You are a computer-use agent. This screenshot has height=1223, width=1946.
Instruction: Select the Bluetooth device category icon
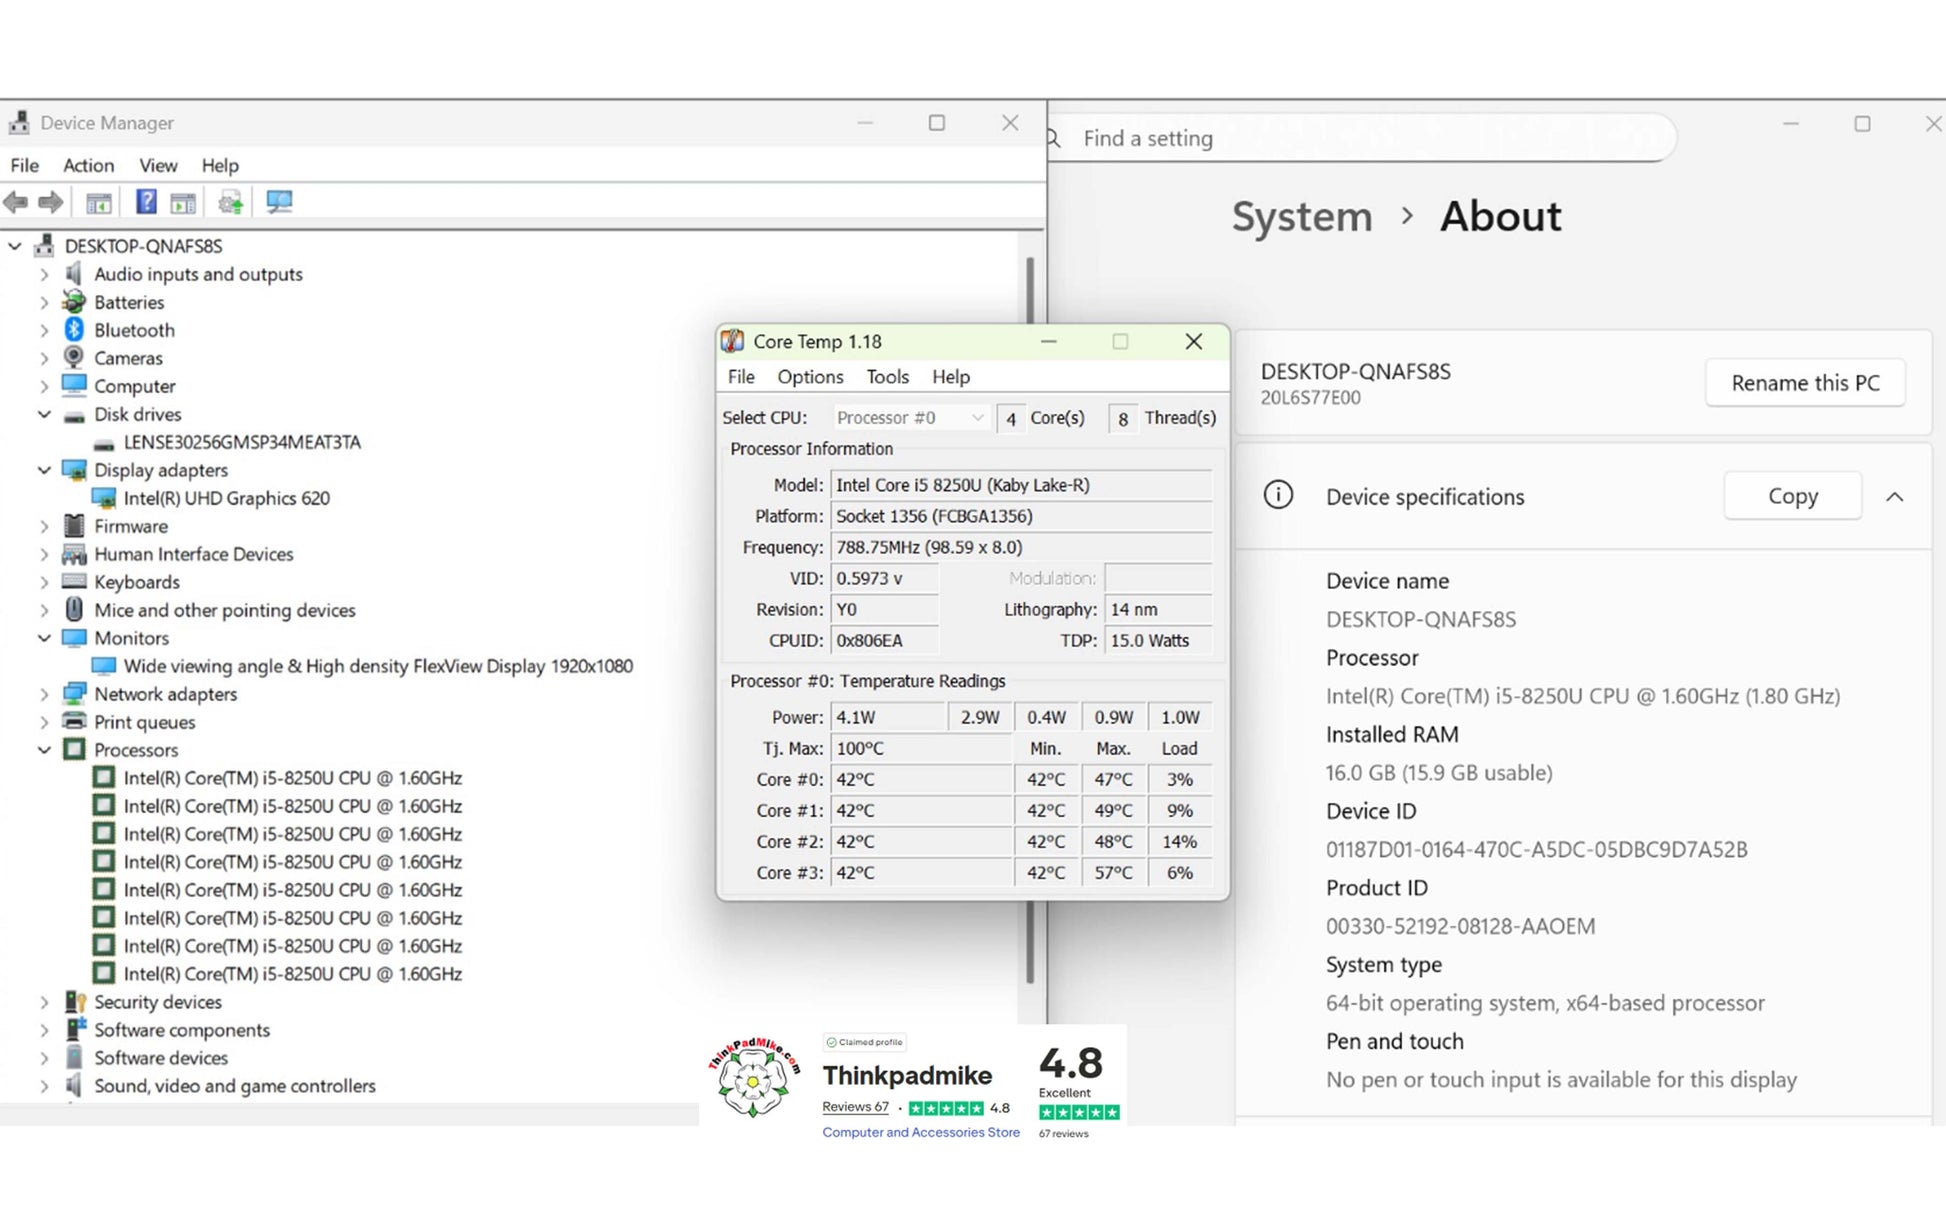tap(74, 330)
